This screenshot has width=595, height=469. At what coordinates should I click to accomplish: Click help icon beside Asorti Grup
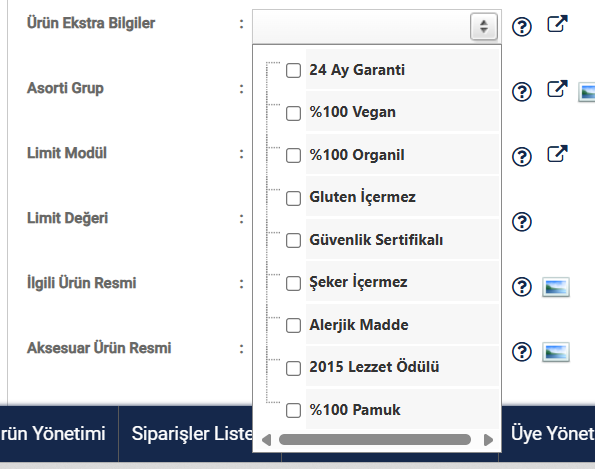pos(522,91)
